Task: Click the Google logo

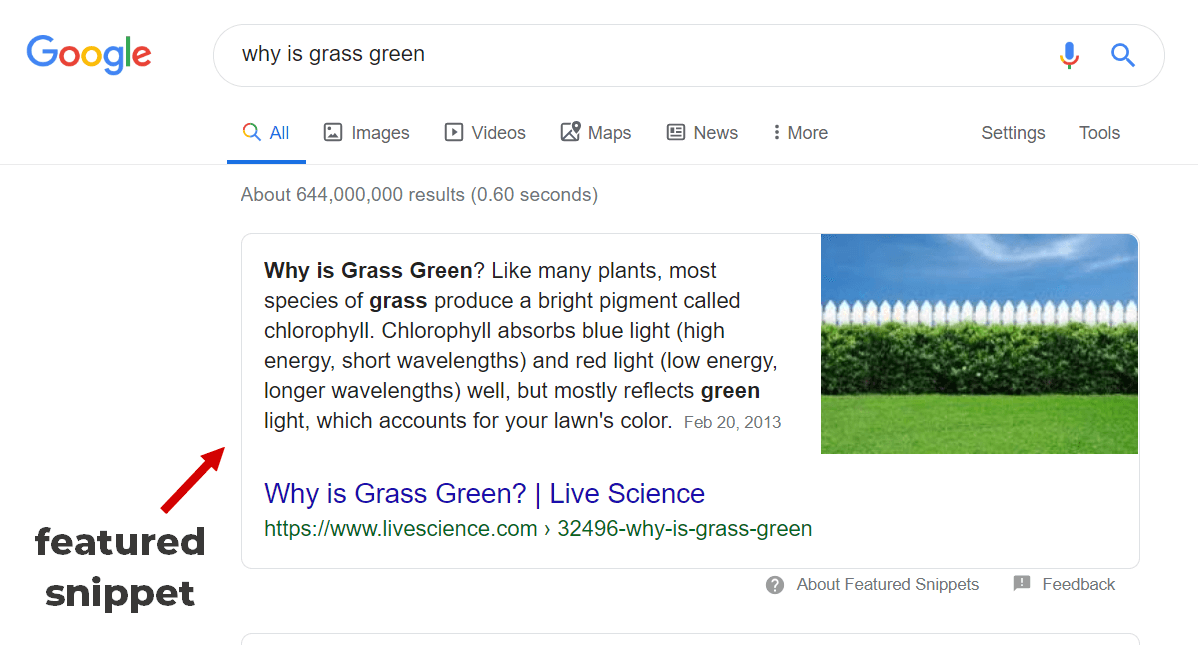Action: (x=89, y=54)
